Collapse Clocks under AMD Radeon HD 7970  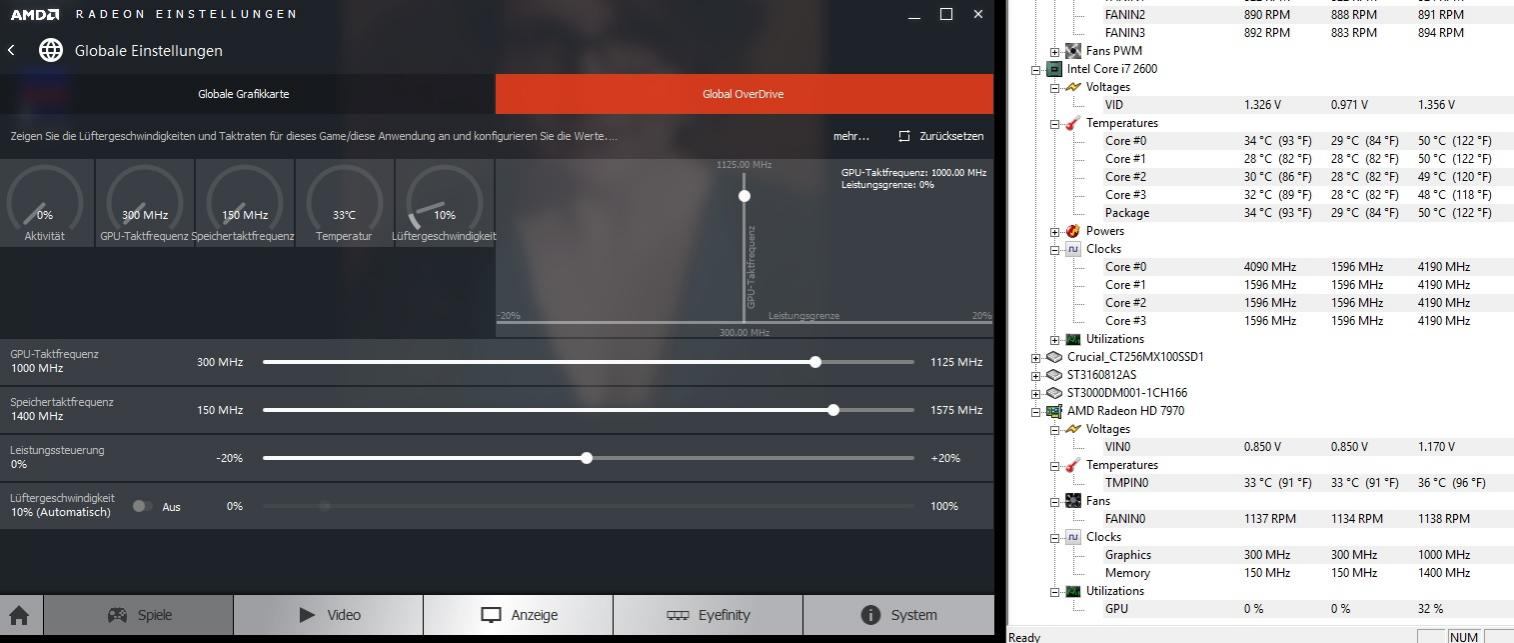point(1055,537)
